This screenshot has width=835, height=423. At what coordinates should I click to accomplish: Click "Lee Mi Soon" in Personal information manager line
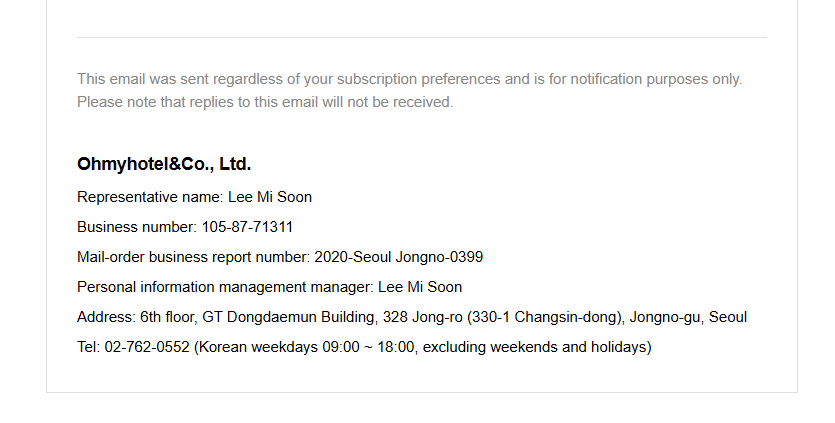[420, 287]
